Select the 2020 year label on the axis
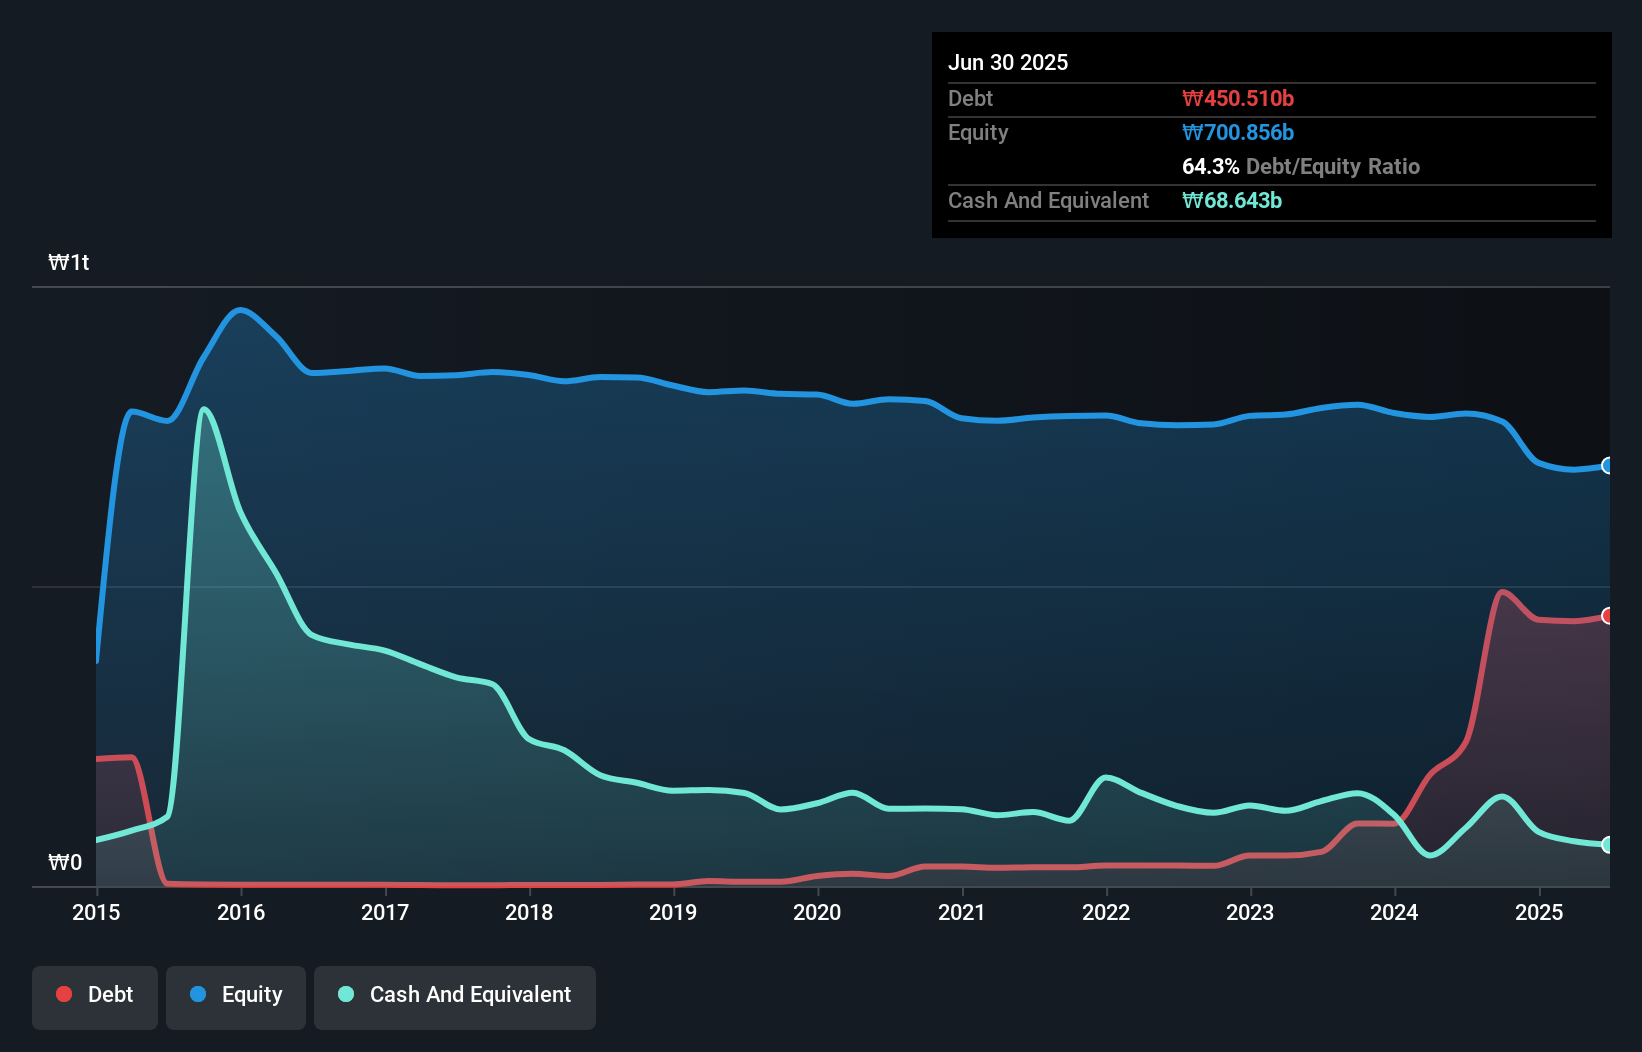 click(817, 912)
